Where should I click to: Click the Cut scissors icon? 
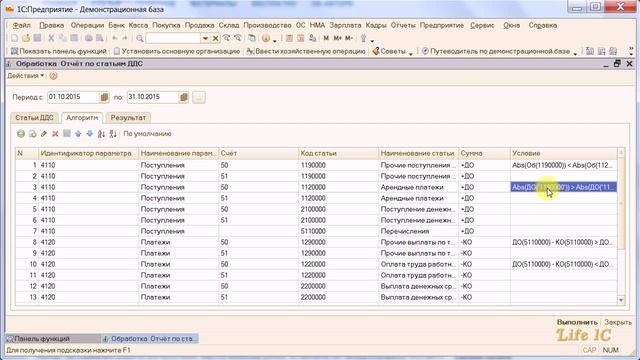(x=51, y=38)
